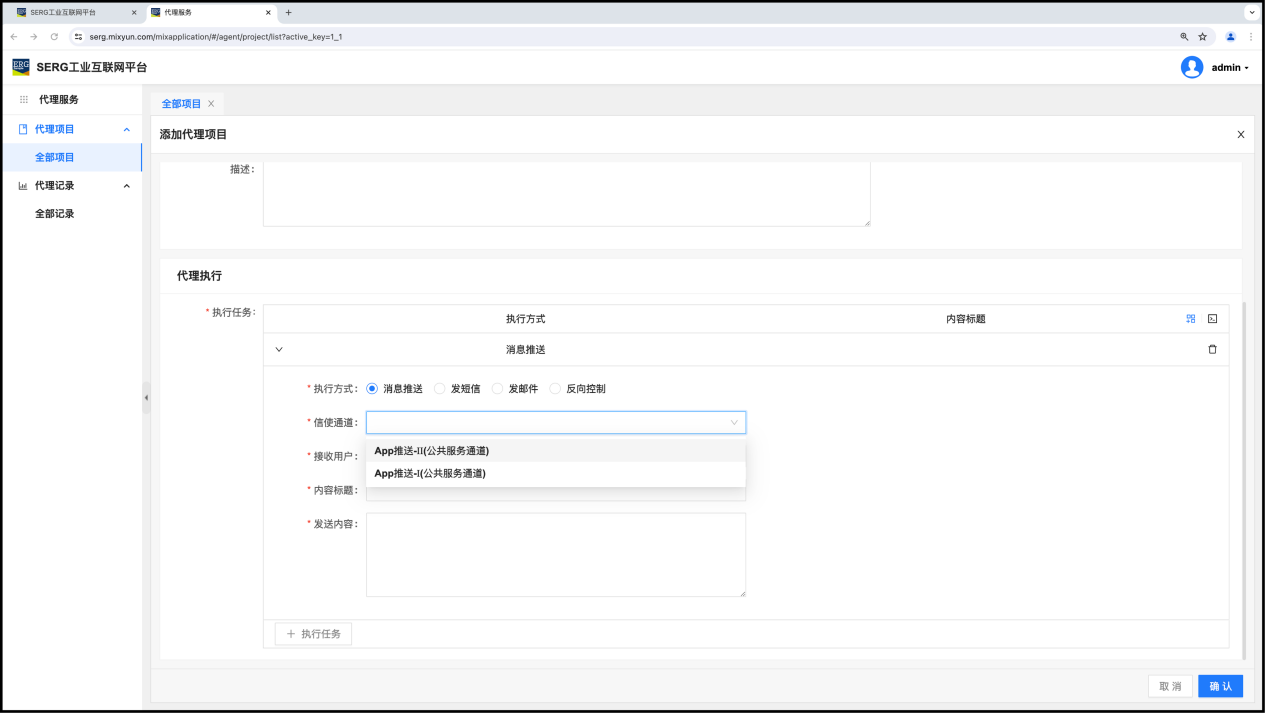Click the browser page reload icon
The width and height of the screenshot is (1265, 713).
[54, 37]
